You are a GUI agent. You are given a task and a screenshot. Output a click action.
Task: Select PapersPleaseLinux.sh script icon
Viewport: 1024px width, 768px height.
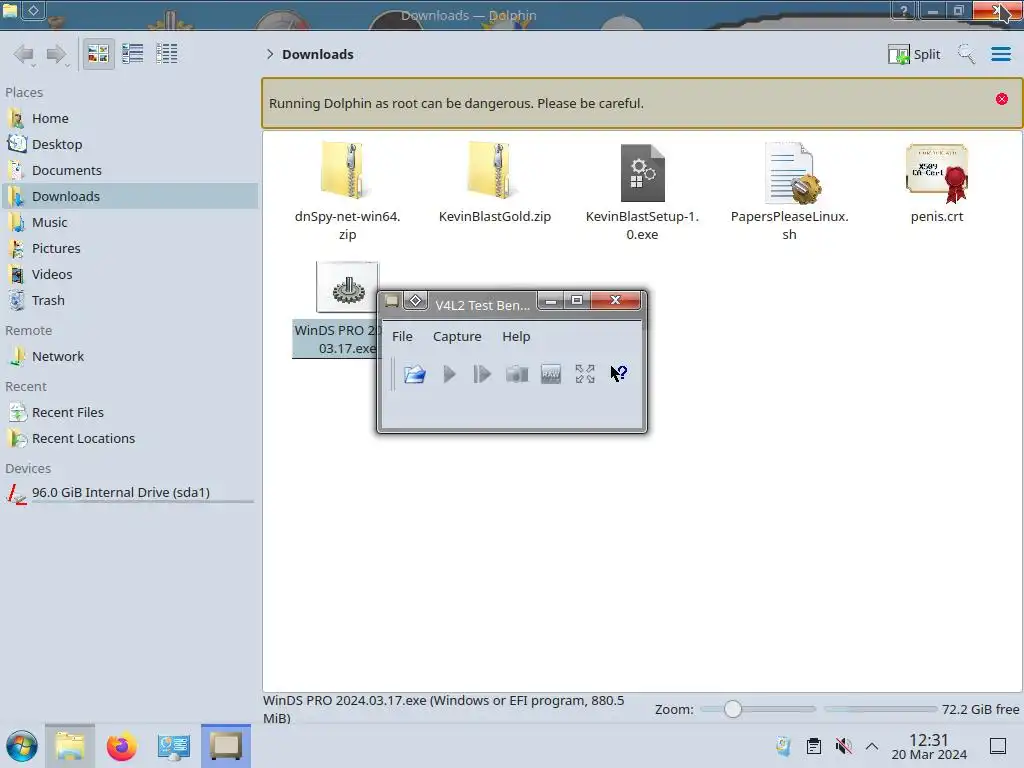click(791, 172)
